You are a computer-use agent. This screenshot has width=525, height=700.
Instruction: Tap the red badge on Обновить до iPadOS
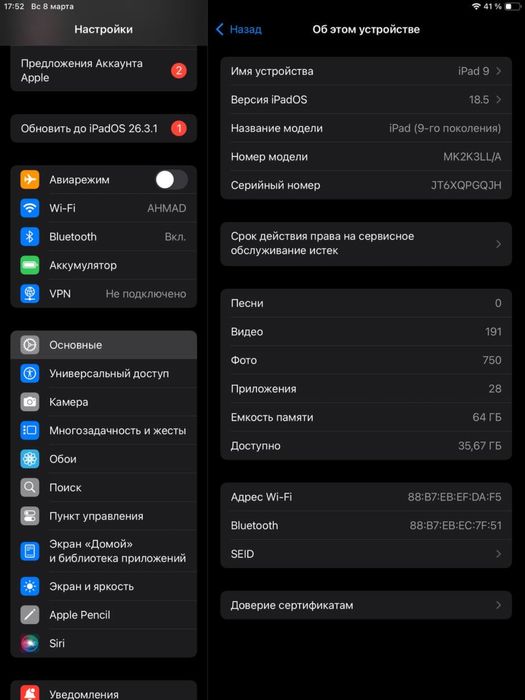click(x=179, y=129)
